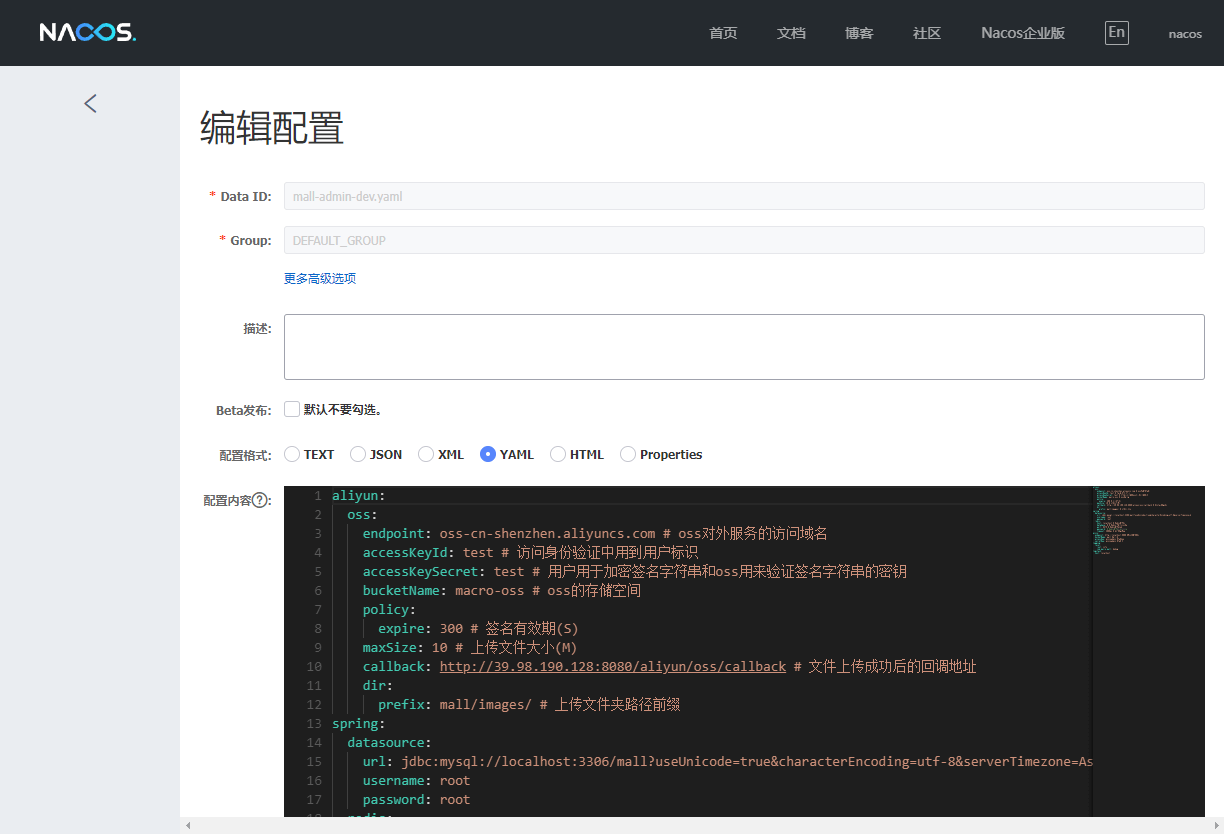This screenshot has width=1224, height=834.
Task: Click the 'spring:' line in the editor
Action: (358, 723)
